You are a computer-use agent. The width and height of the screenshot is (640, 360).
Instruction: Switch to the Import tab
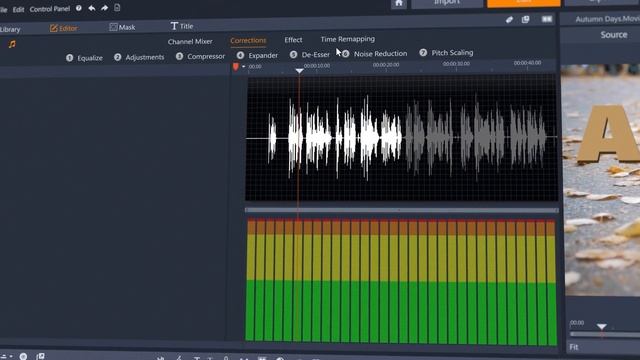(x=447, y=3)
